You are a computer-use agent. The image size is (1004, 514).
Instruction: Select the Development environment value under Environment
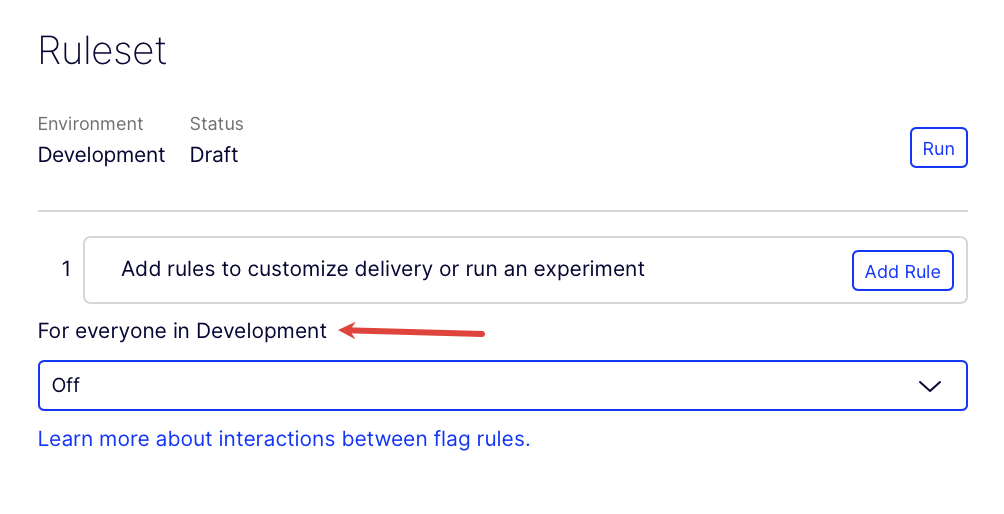(x=101, y=155)
